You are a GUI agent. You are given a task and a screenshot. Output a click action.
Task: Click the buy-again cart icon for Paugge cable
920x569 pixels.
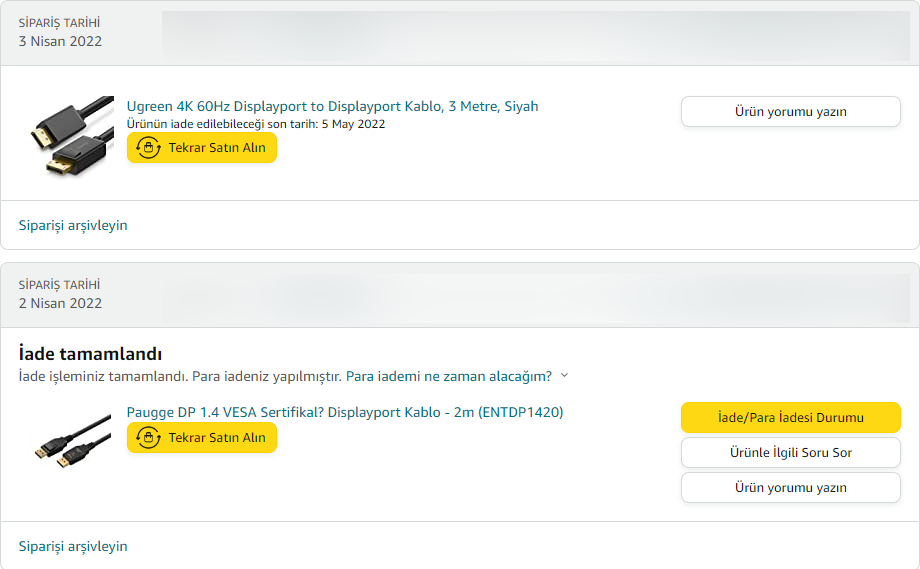coord(149,438)
